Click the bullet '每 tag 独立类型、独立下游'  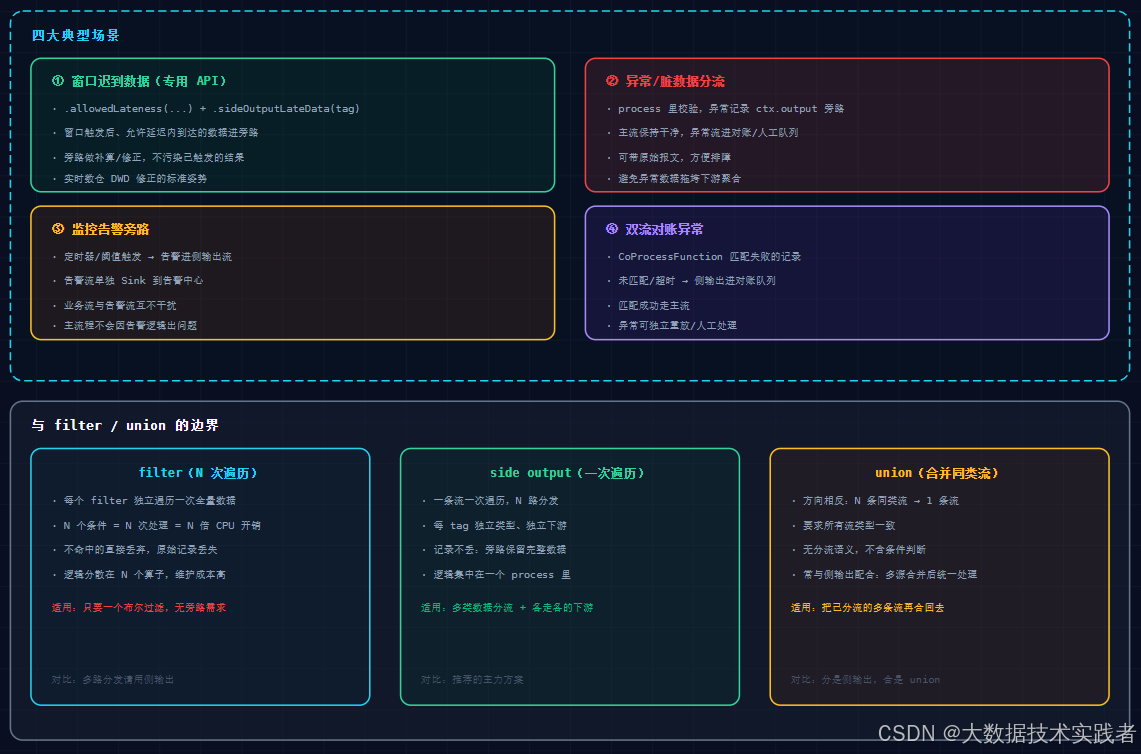(x=499, y=525)
